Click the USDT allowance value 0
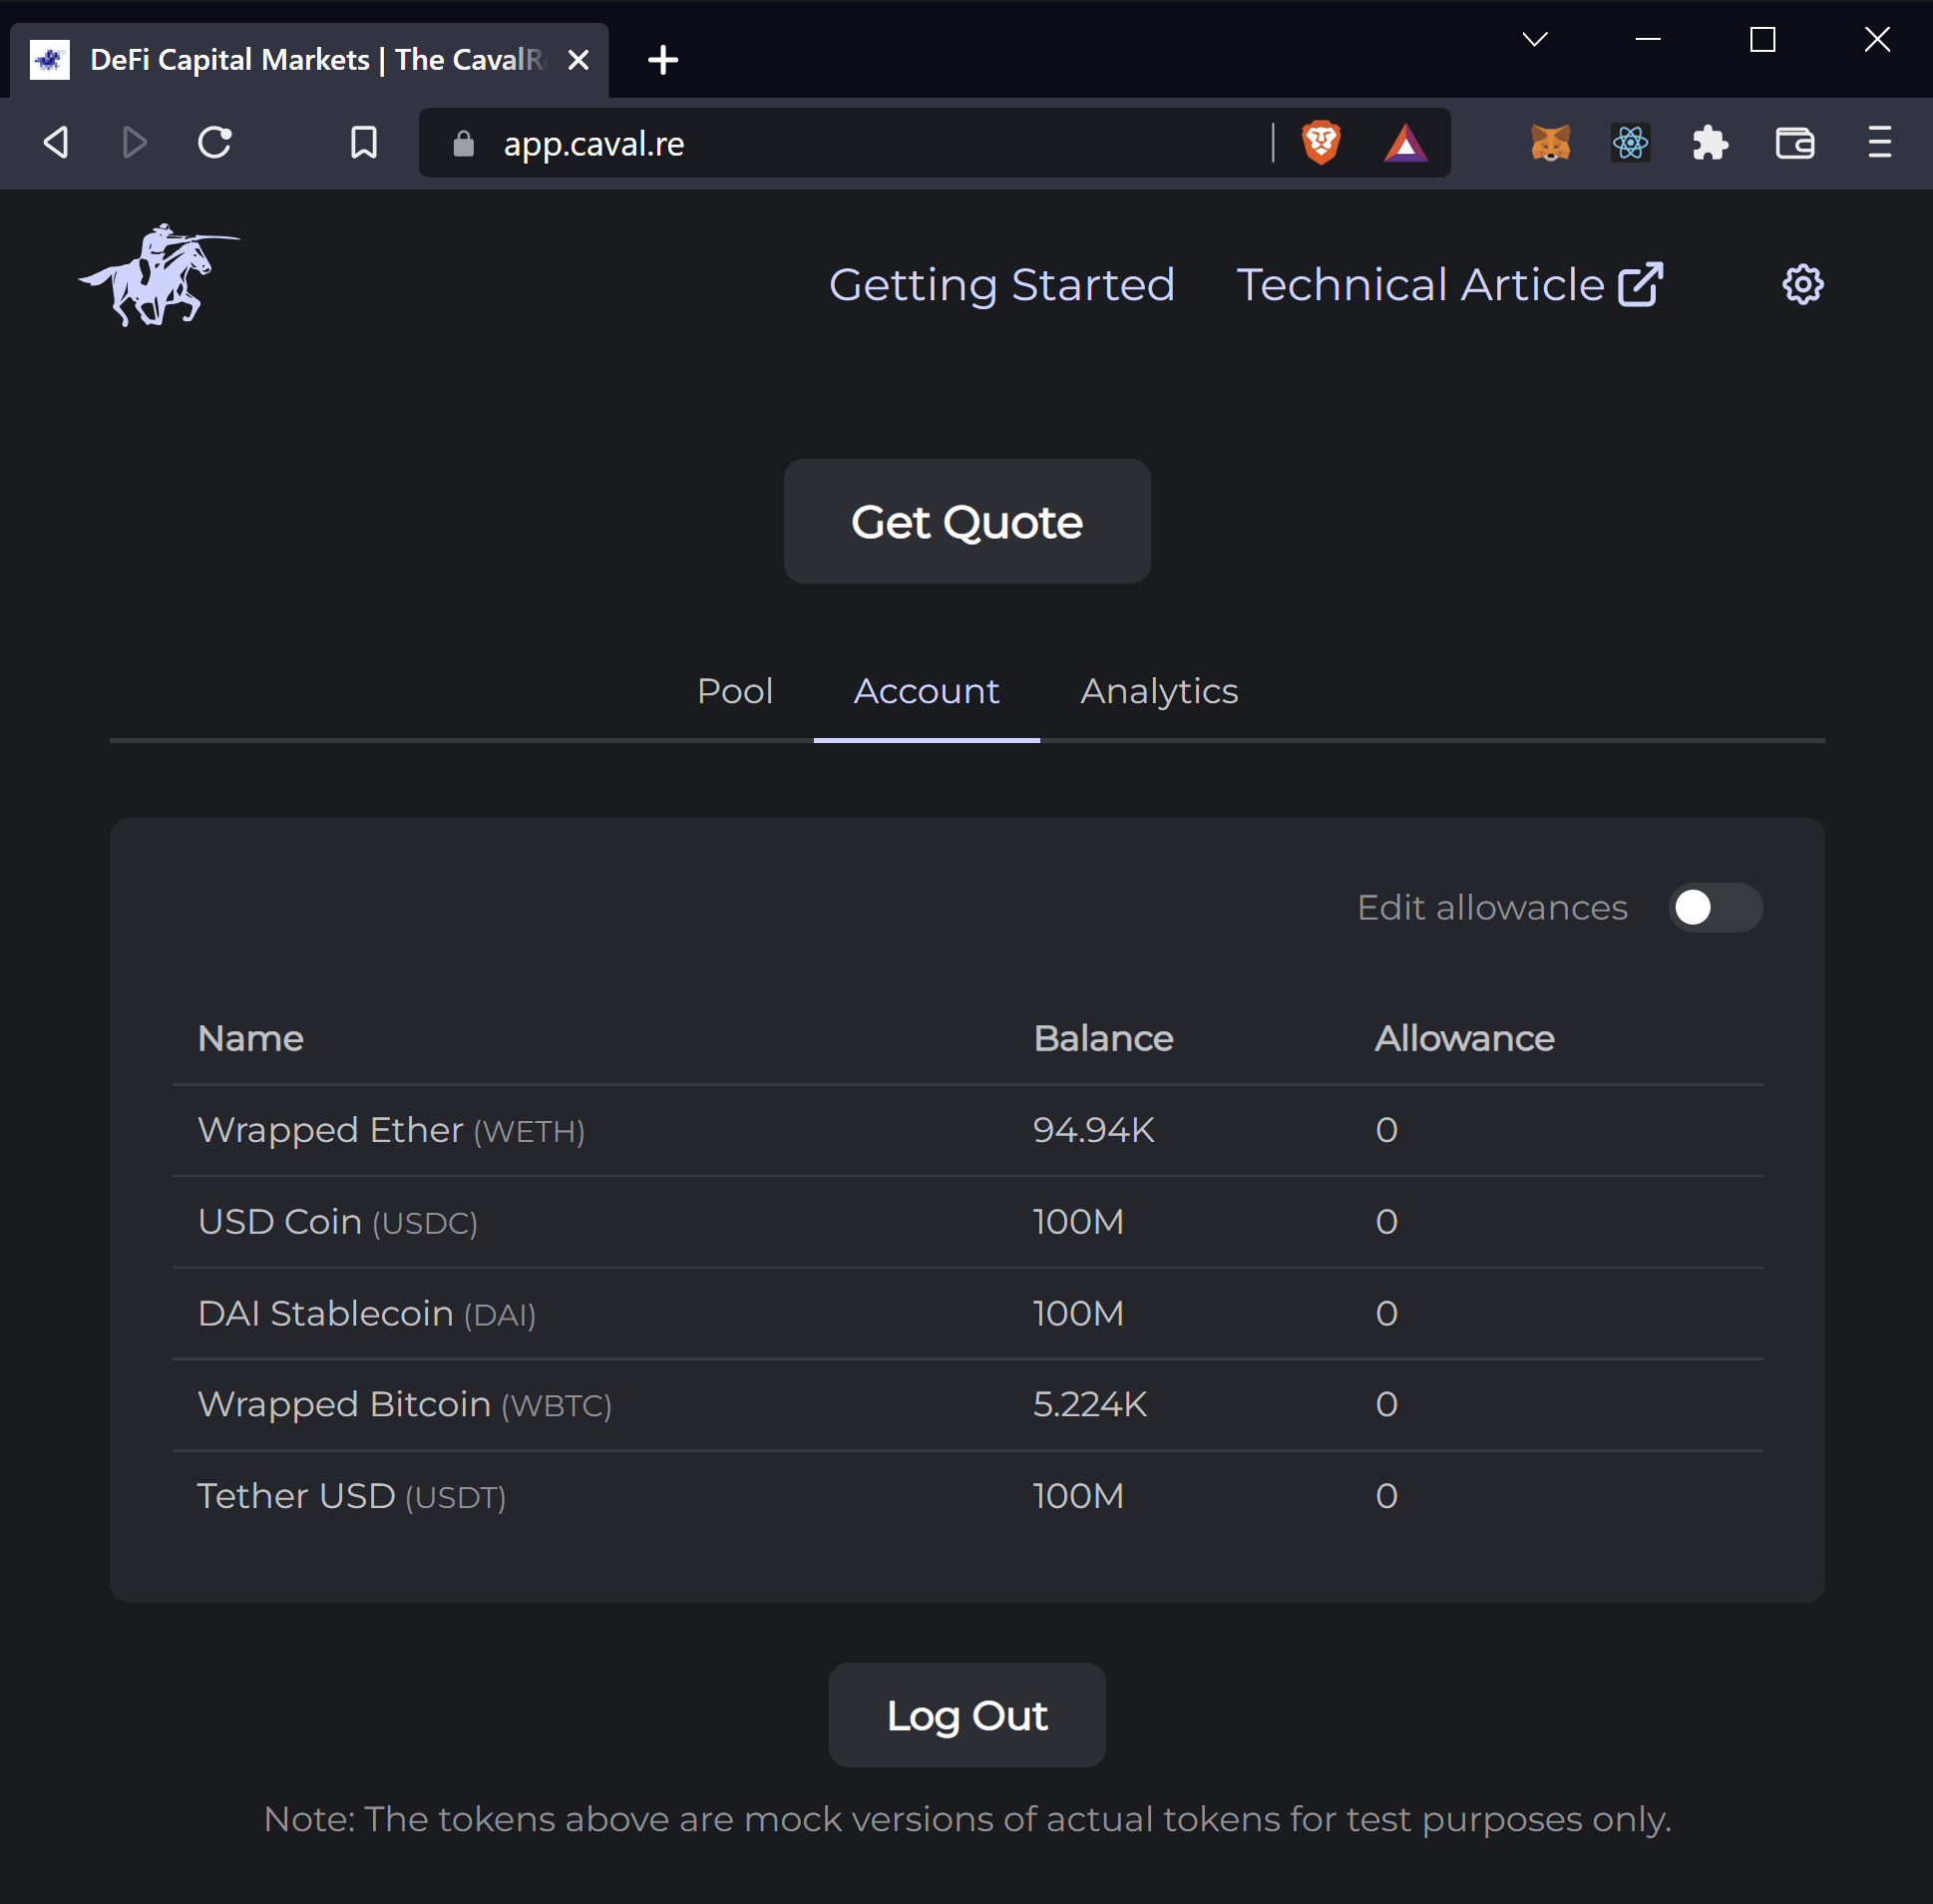Viewport: 1933px width, 1904px height. click(1386, 1496)
